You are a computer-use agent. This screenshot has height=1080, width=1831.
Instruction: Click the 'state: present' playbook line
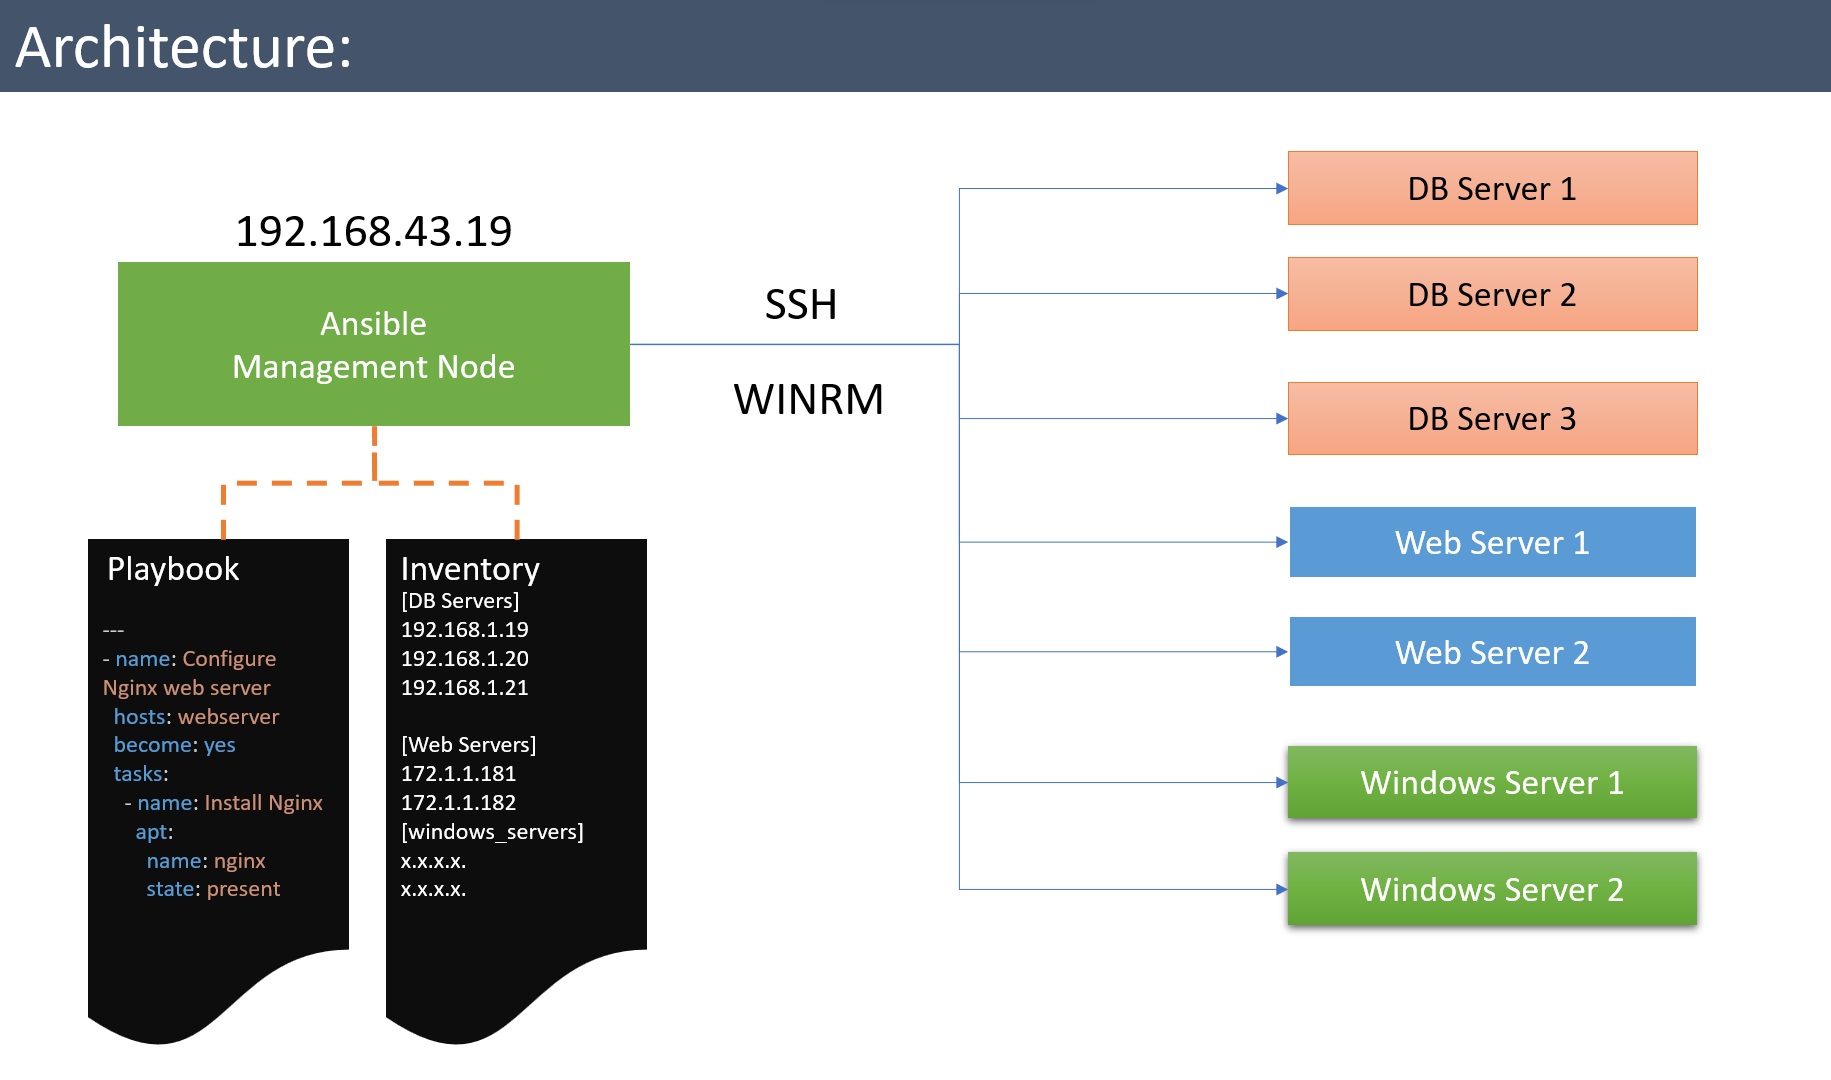pos(213,889)
